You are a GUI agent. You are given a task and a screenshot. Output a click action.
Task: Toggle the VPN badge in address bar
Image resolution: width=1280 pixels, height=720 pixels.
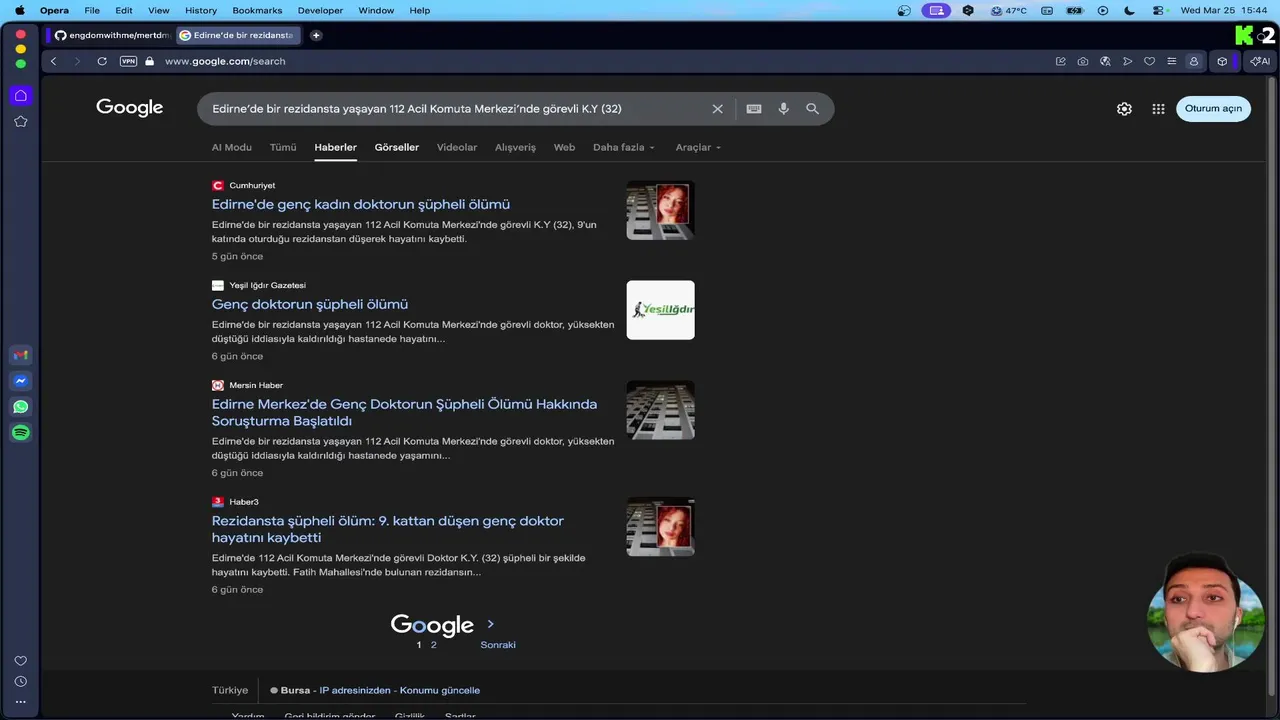pyautogui.click(x=128, y=61)
